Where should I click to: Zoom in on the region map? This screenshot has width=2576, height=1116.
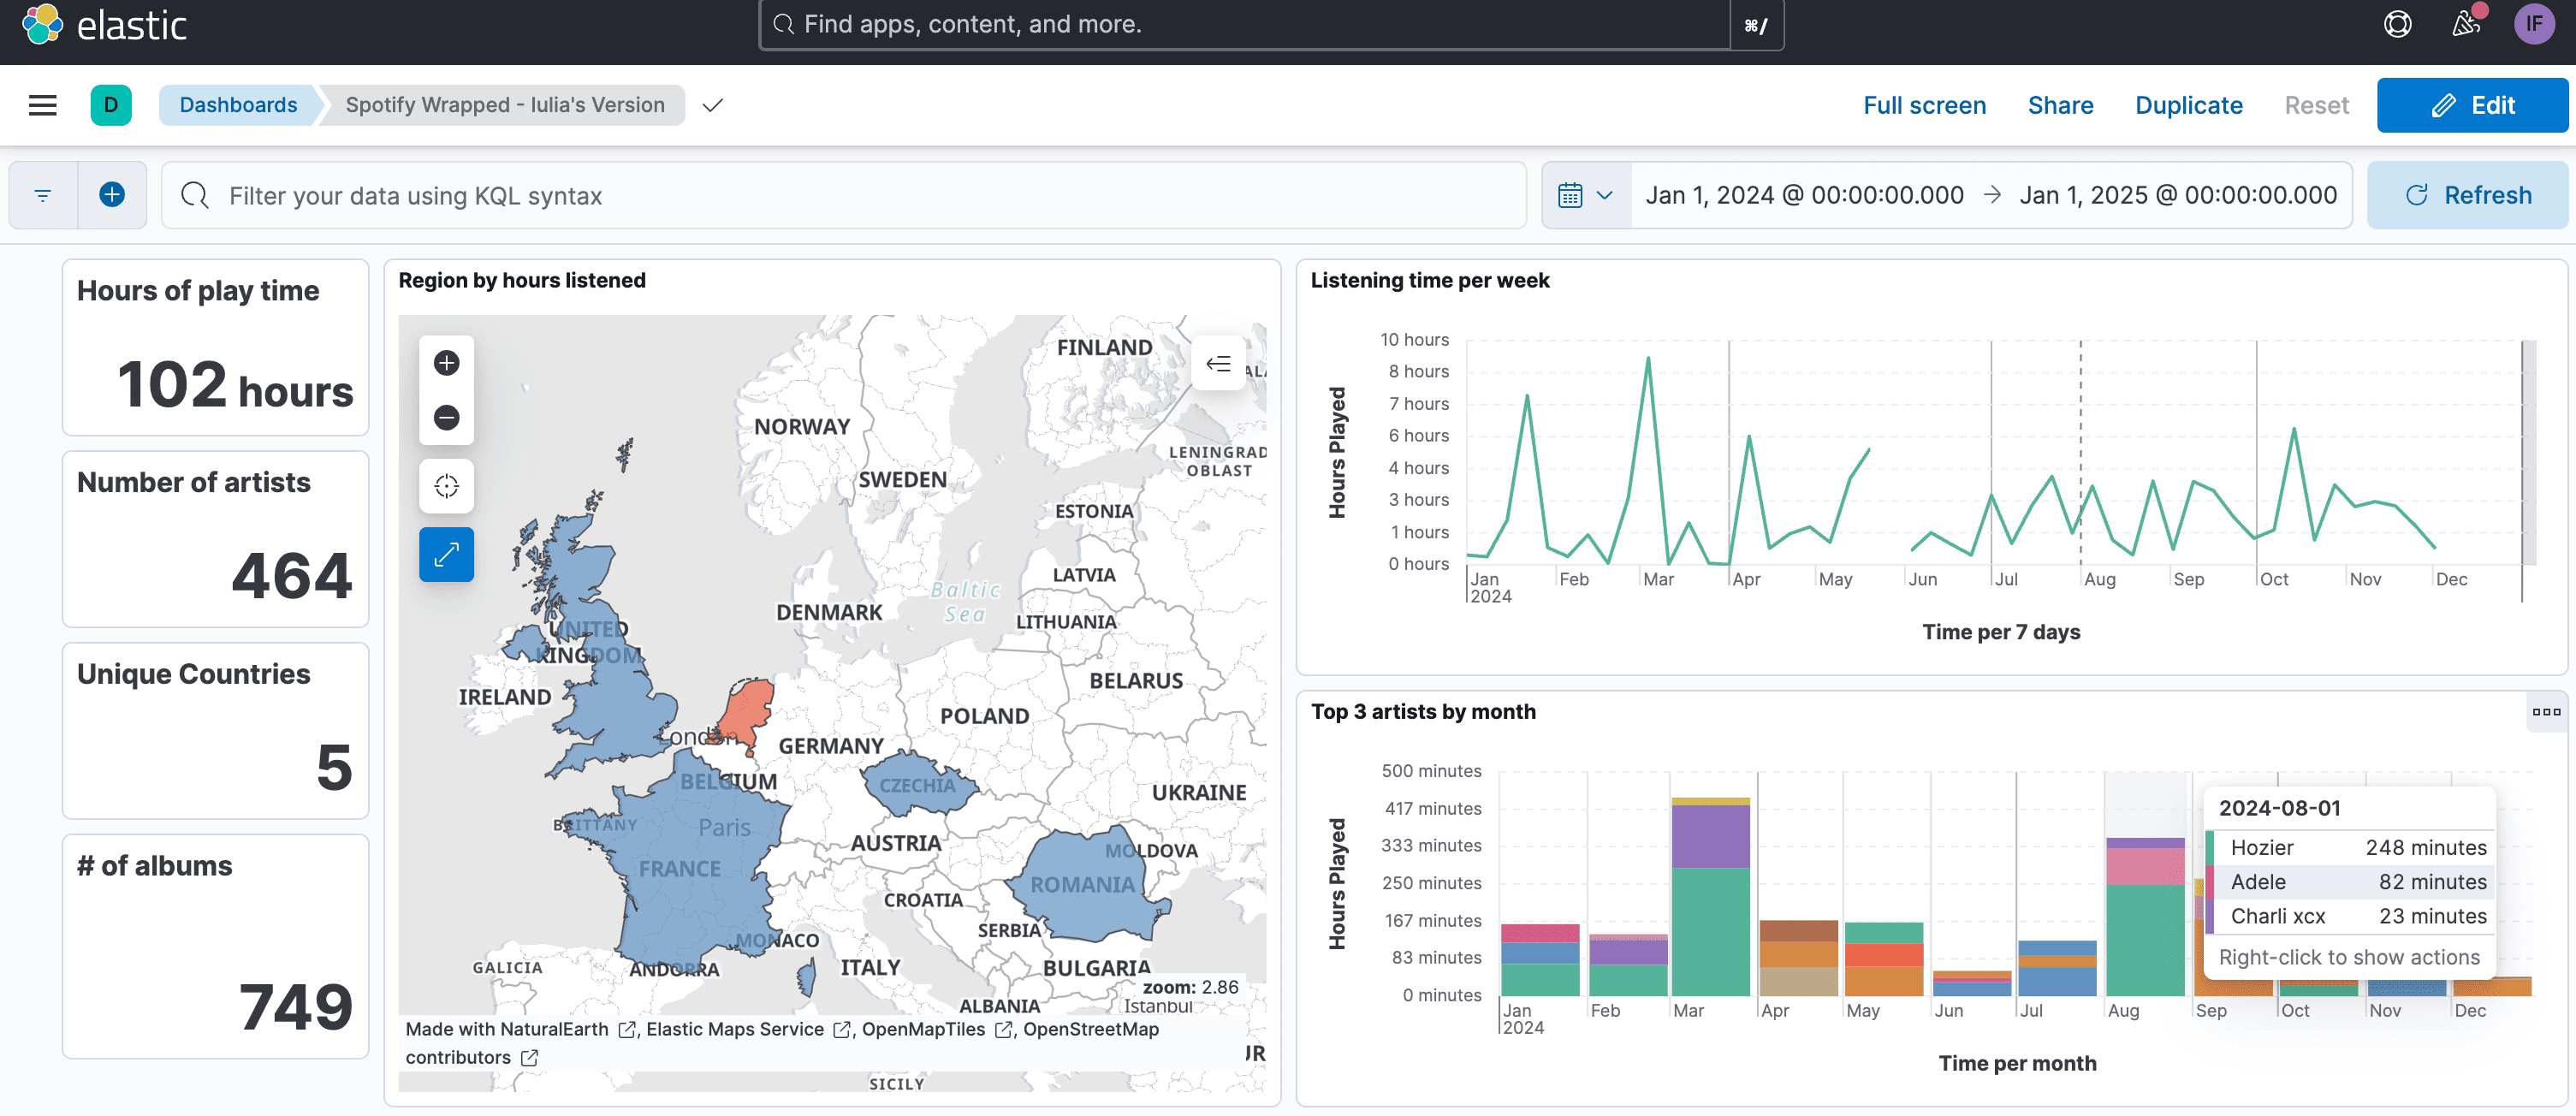446,363
